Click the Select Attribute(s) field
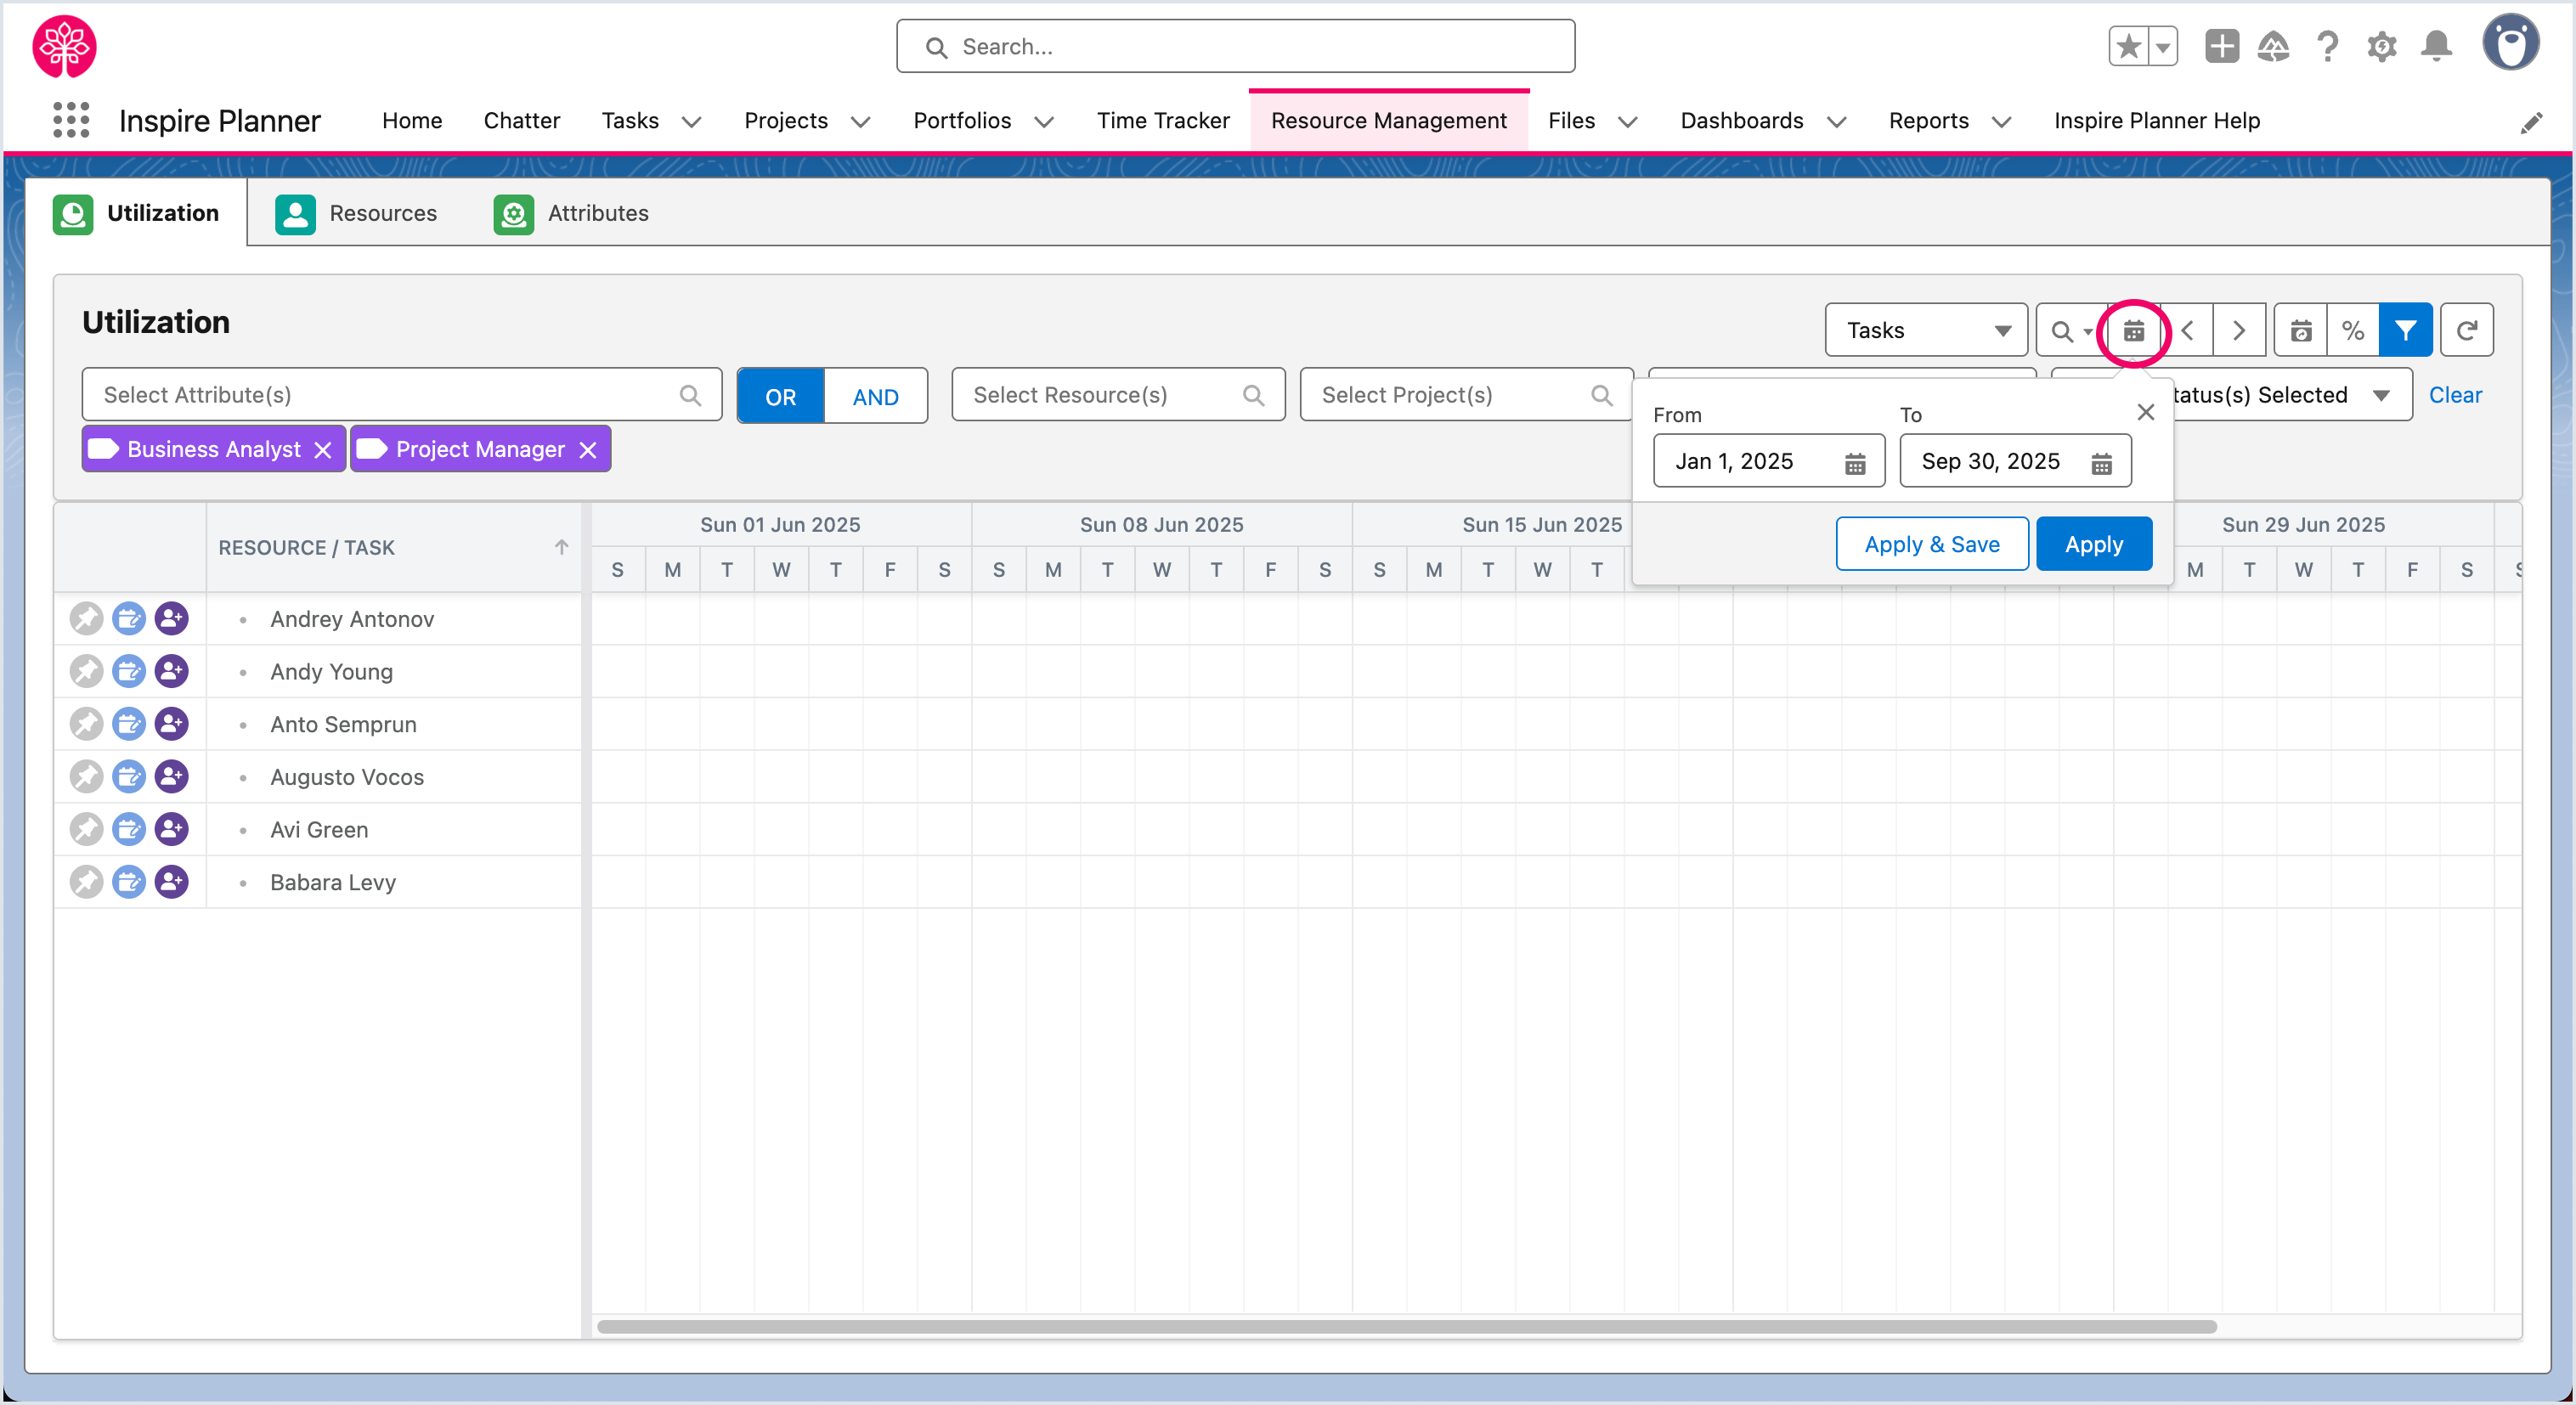The width and height of the screenshot is (2576, 1405). 402,395
